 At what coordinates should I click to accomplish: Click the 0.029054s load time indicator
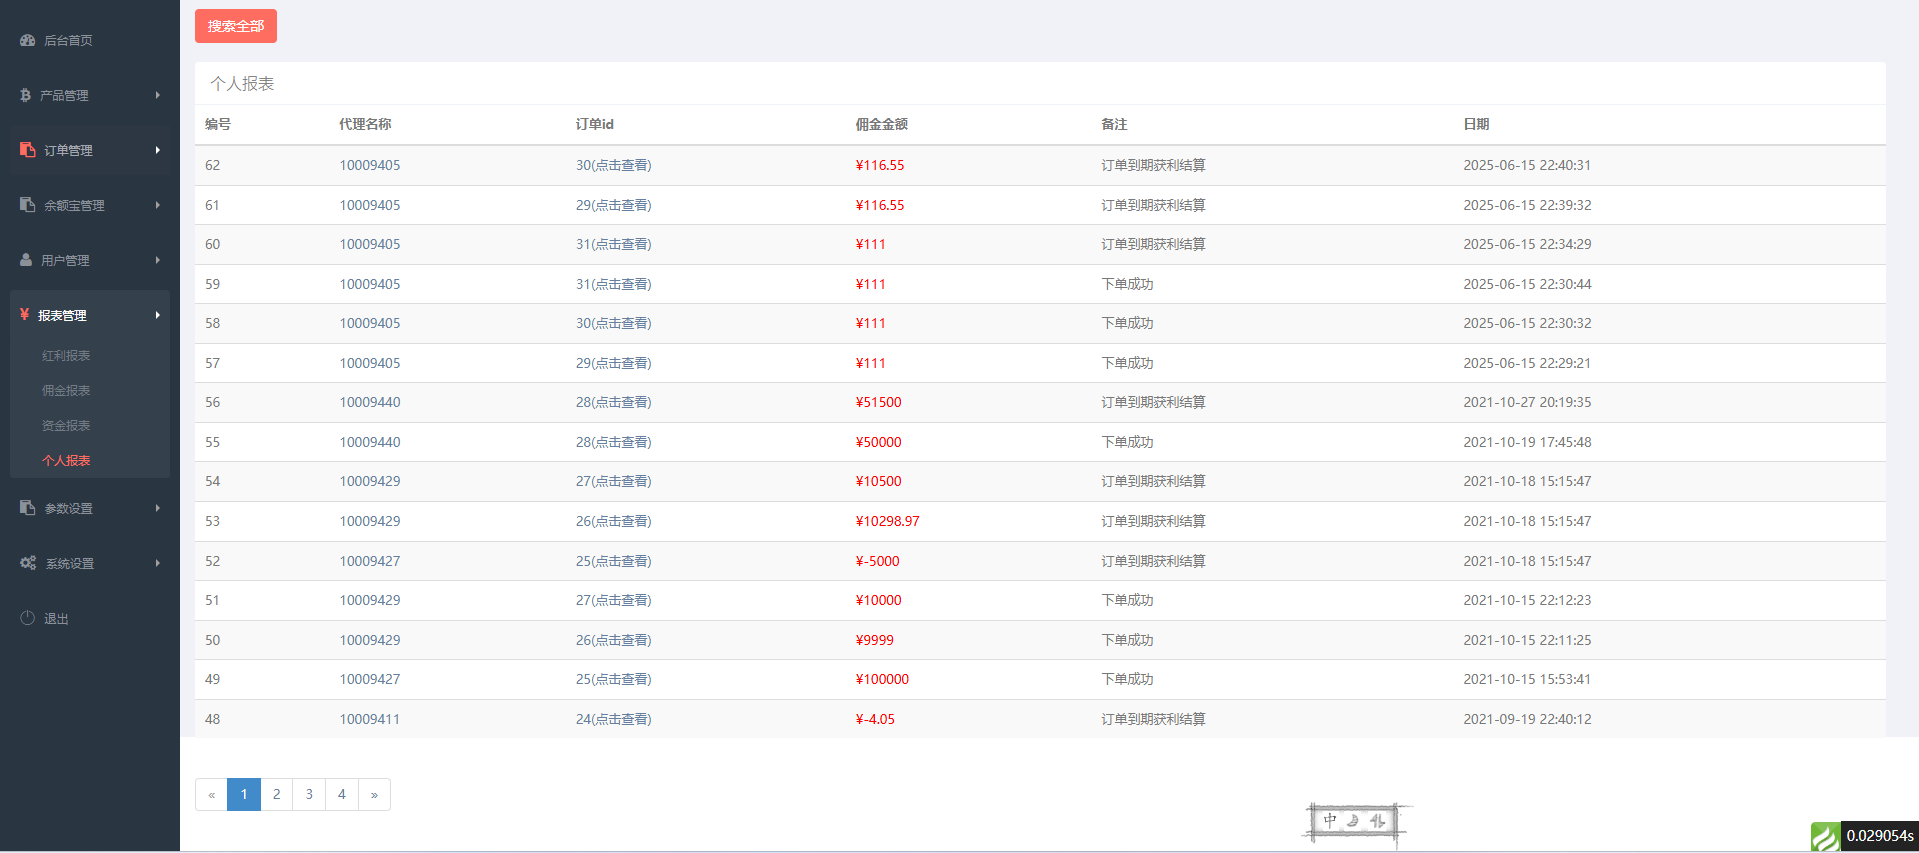[x=1880, y=836]
